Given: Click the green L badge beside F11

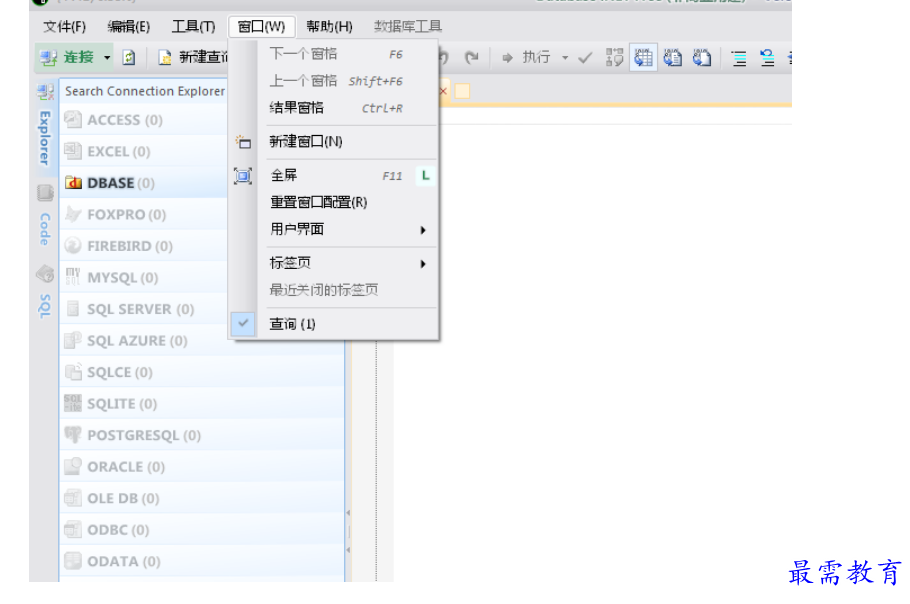Looking at the screenshot, I should (425, 175).
